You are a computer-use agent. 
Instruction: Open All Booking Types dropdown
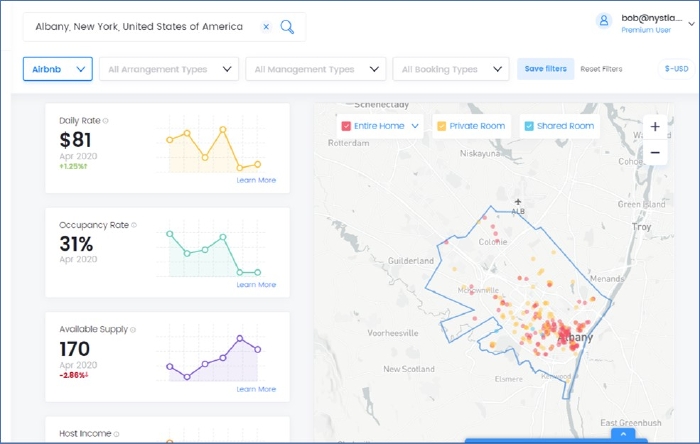click(451, 69)
